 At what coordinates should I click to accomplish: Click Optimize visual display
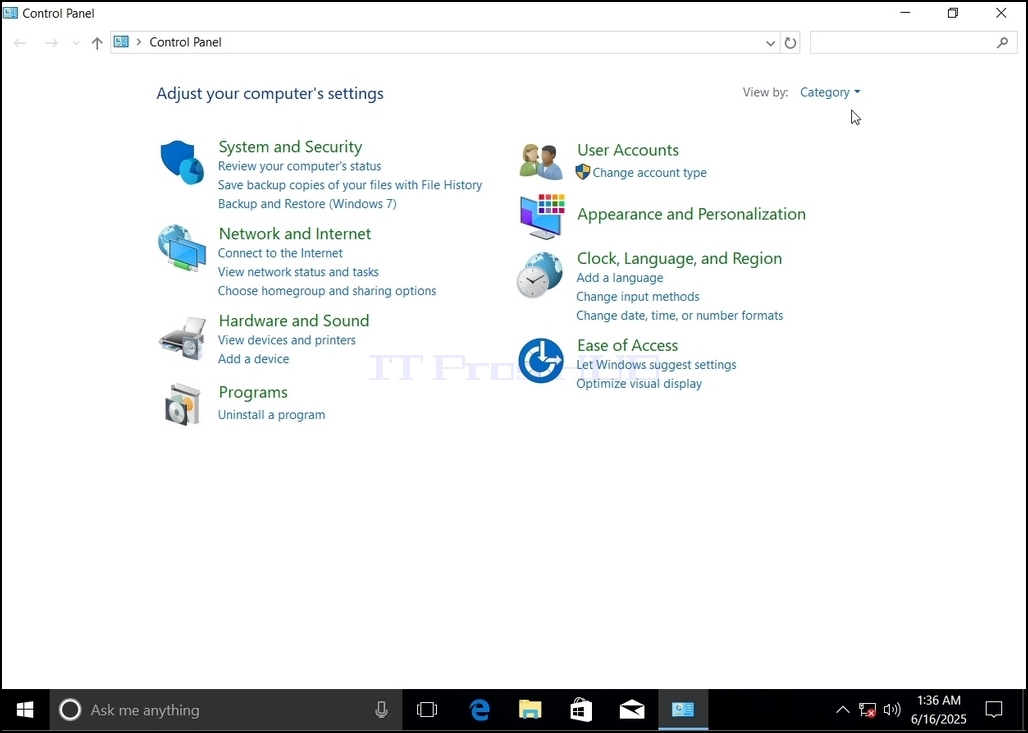coord(639,384)
